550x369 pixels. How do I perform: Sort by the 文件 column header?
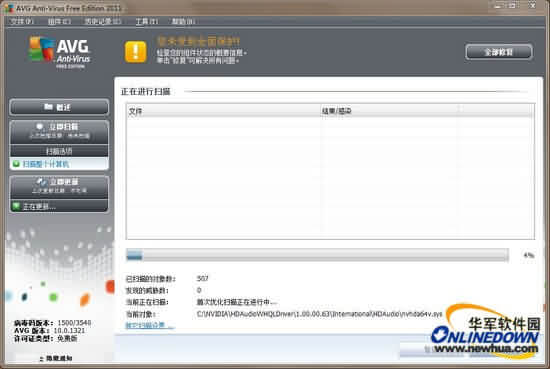click(223, 111)
